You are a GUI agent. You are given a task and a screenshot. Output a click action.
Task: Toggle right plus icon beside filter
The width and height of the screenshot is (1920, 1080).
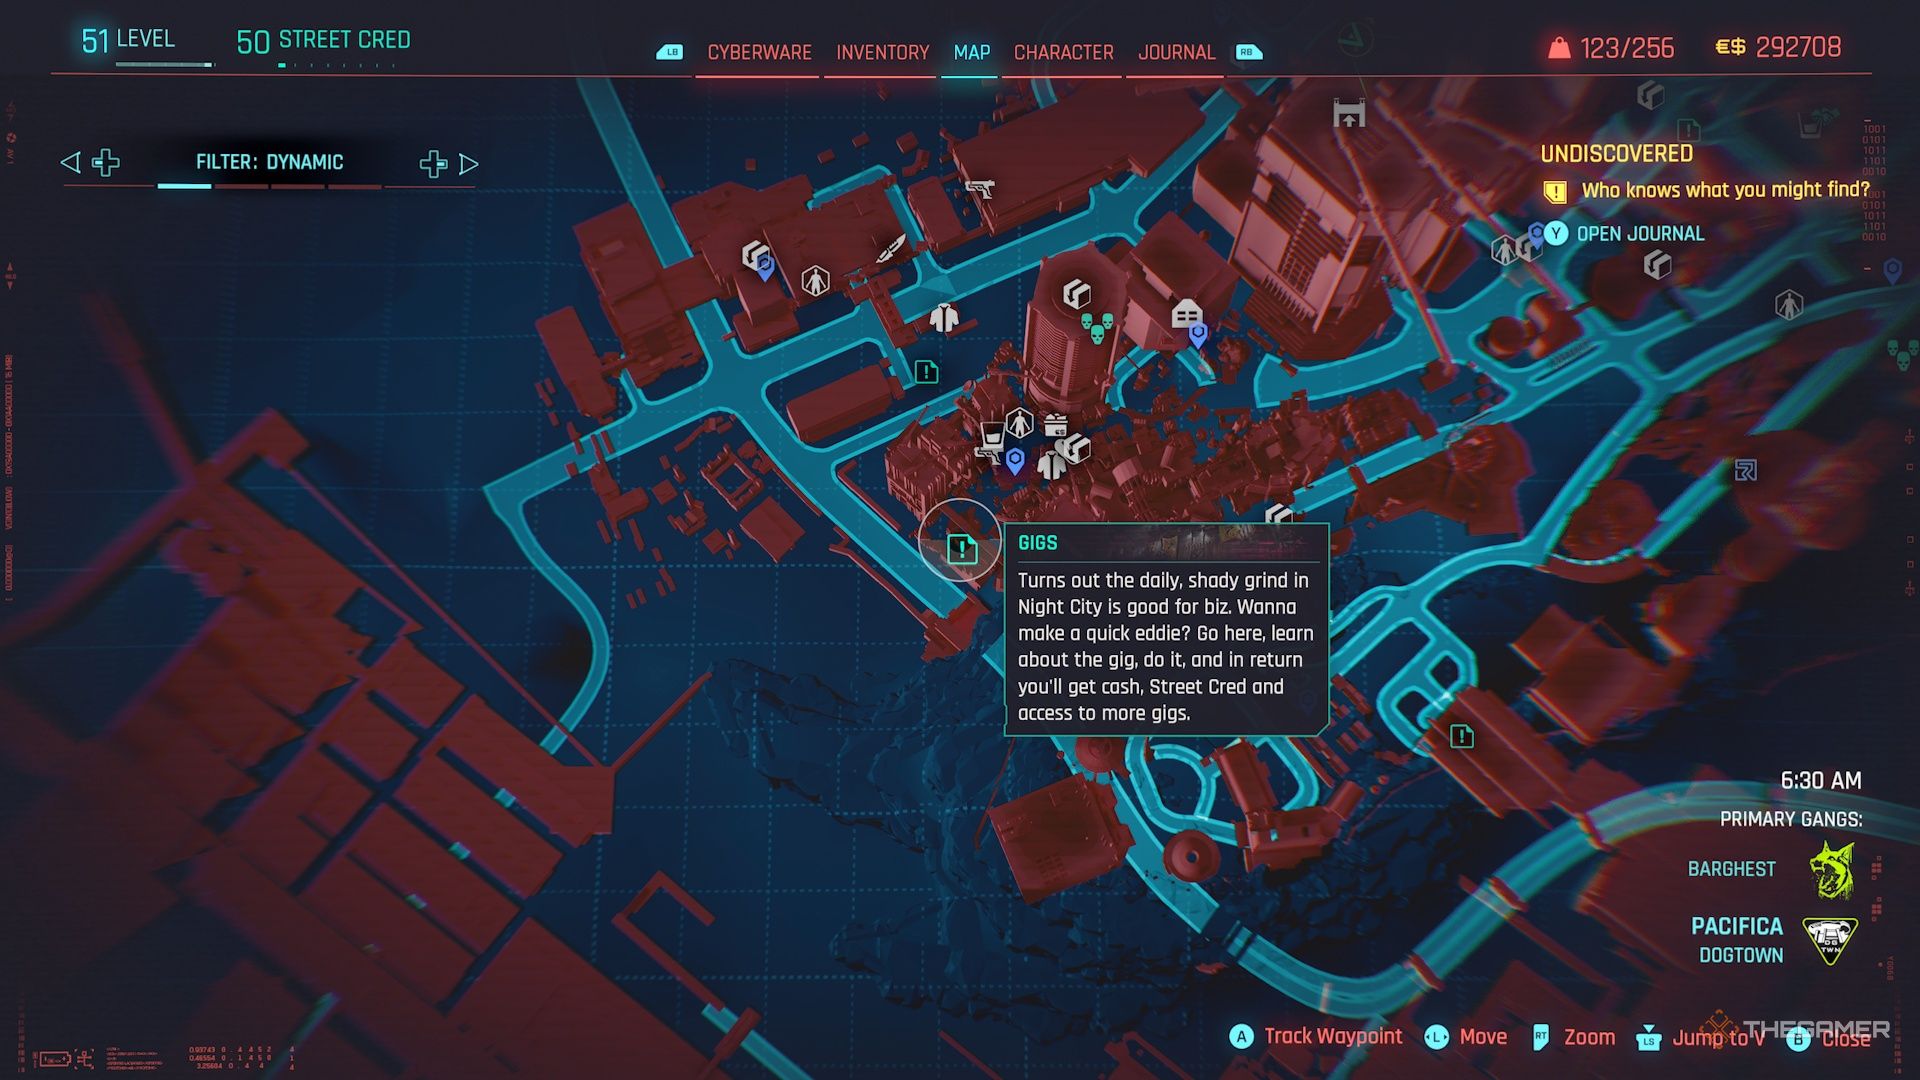tap(433, 163)
